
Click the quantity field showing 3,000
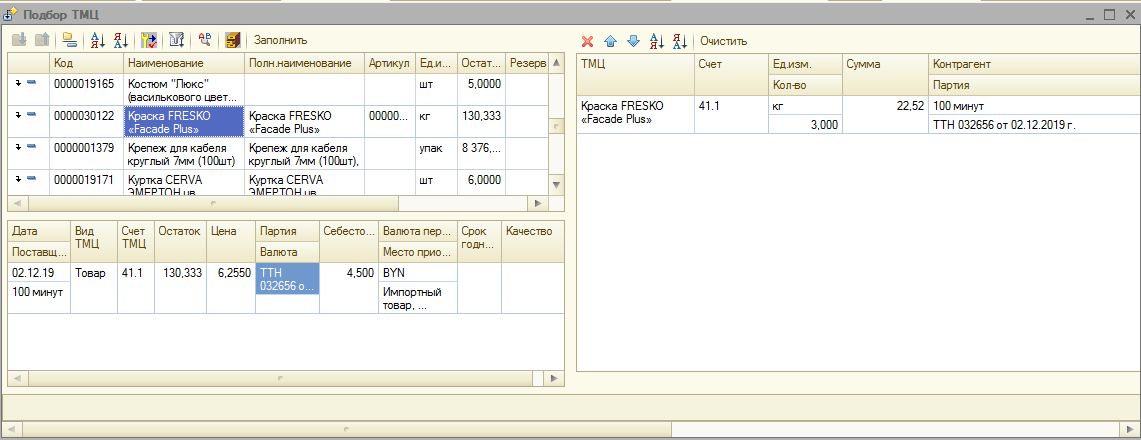tap(805, 125)
